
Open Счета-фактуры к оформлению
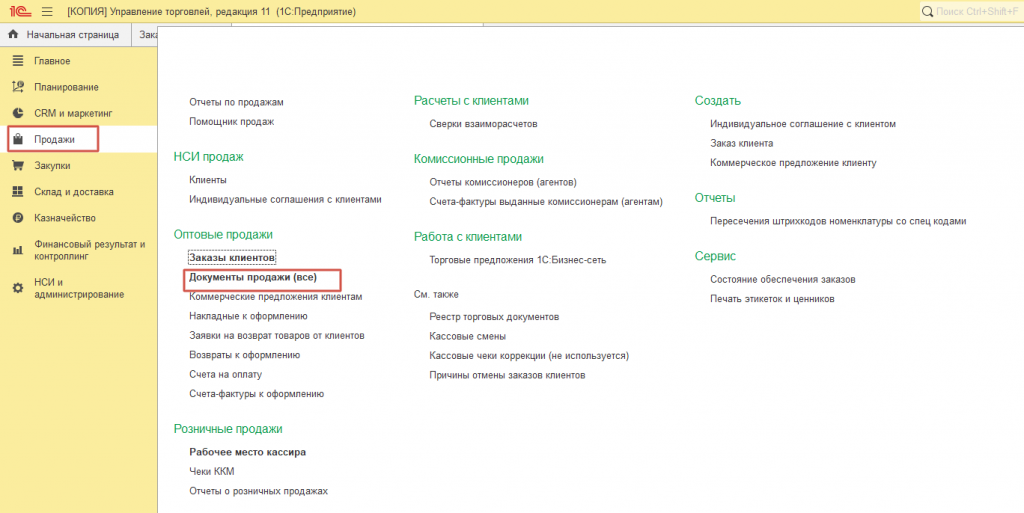(257, 394)
